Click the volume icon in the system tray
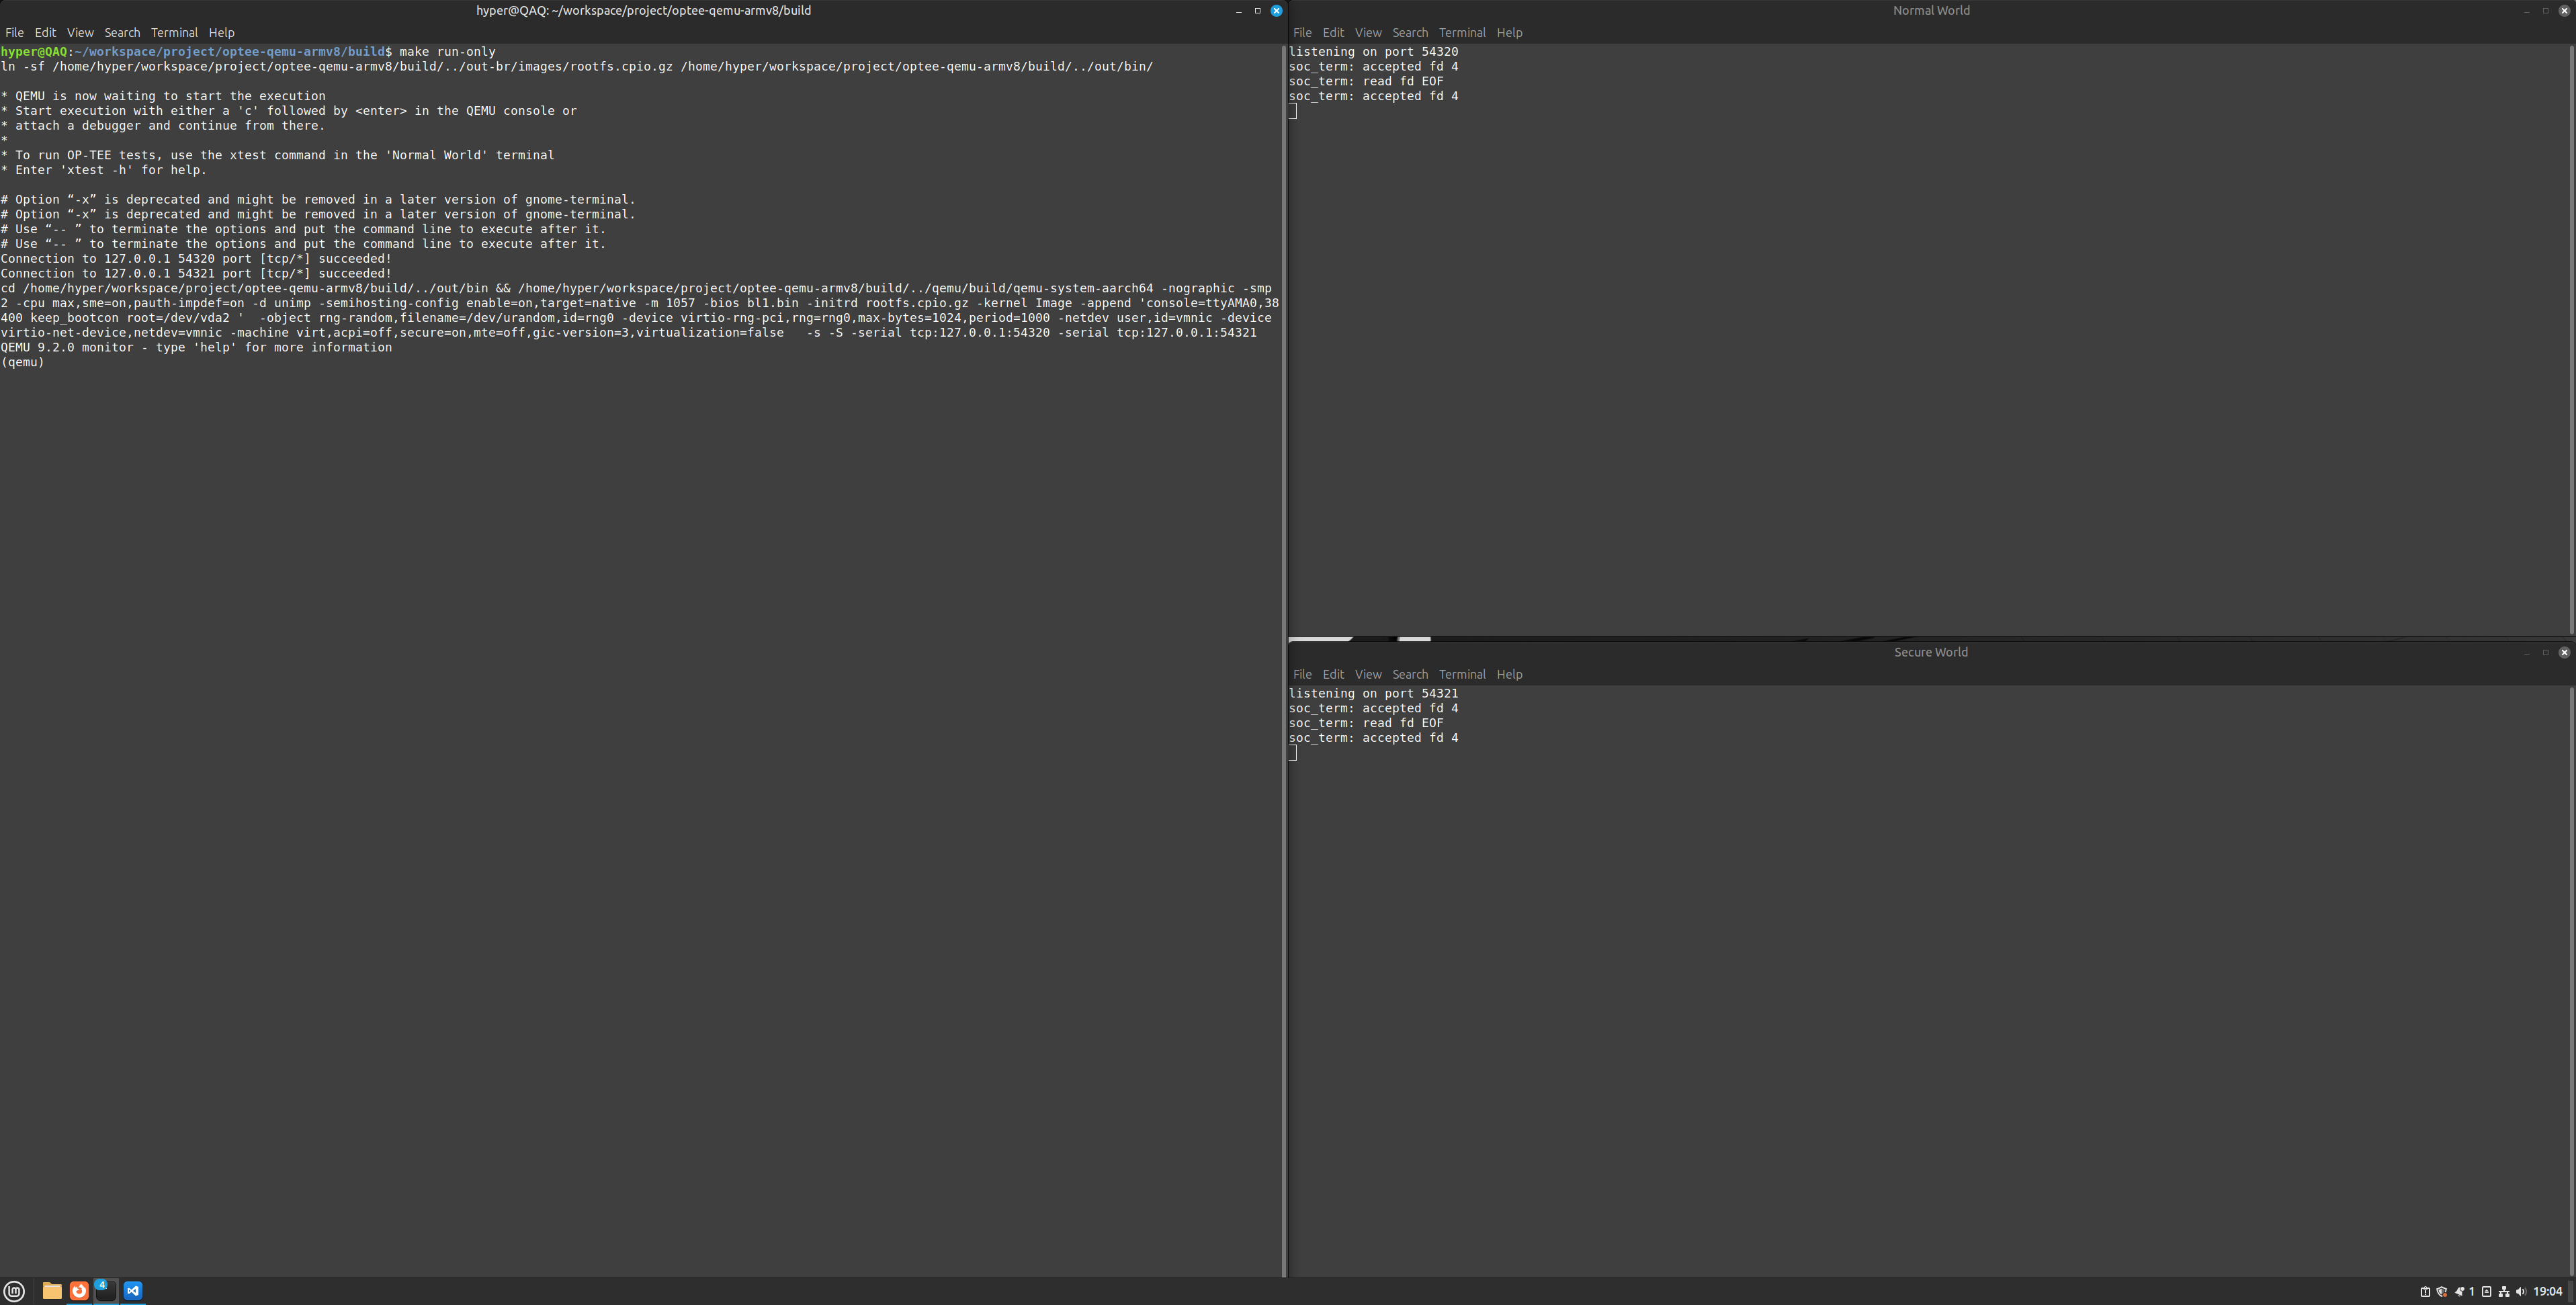 (x=2521, y=1292)
